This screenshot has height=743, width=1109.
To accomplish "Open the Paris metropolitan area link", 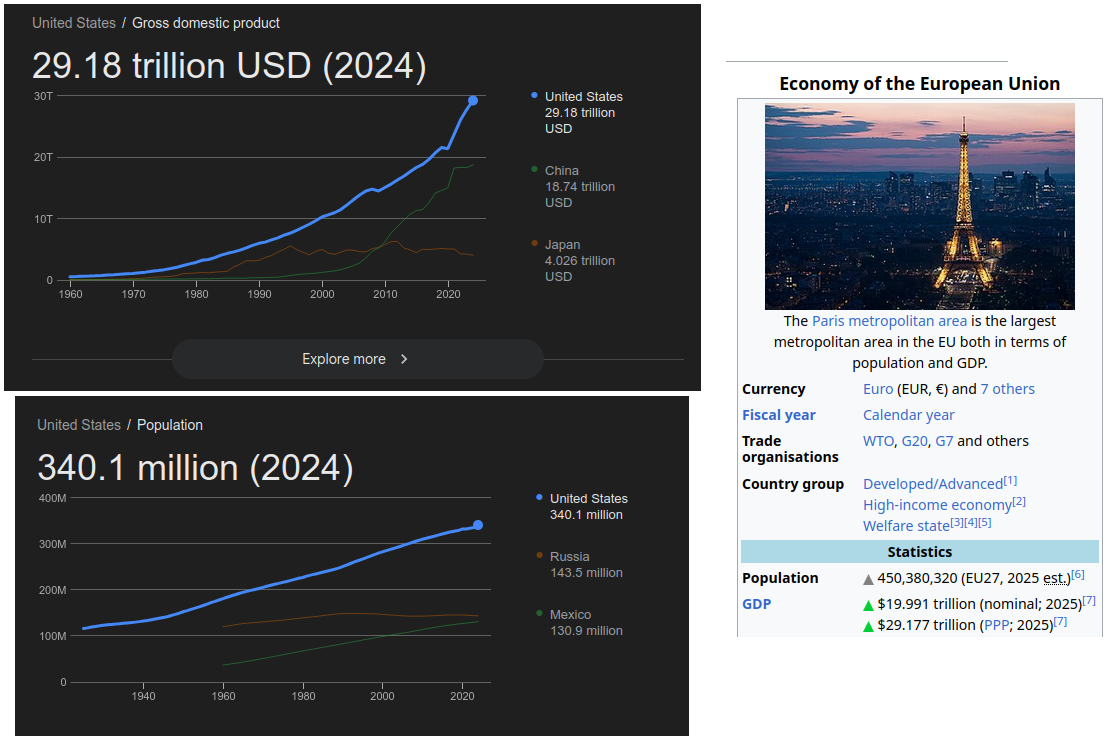I will pos(889,321).
